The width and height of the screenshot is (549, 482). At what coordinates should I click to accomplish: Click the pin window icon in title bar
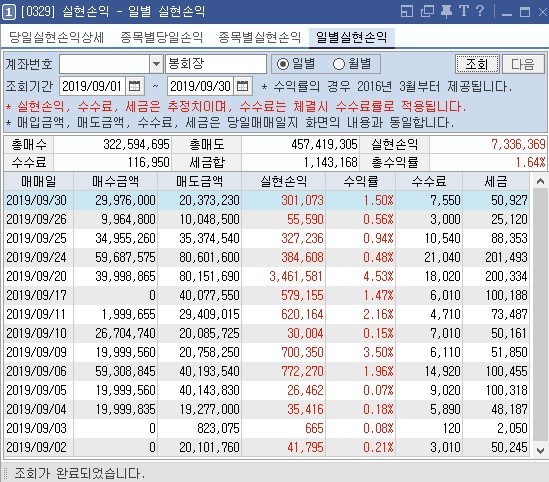tap(446, 11)
